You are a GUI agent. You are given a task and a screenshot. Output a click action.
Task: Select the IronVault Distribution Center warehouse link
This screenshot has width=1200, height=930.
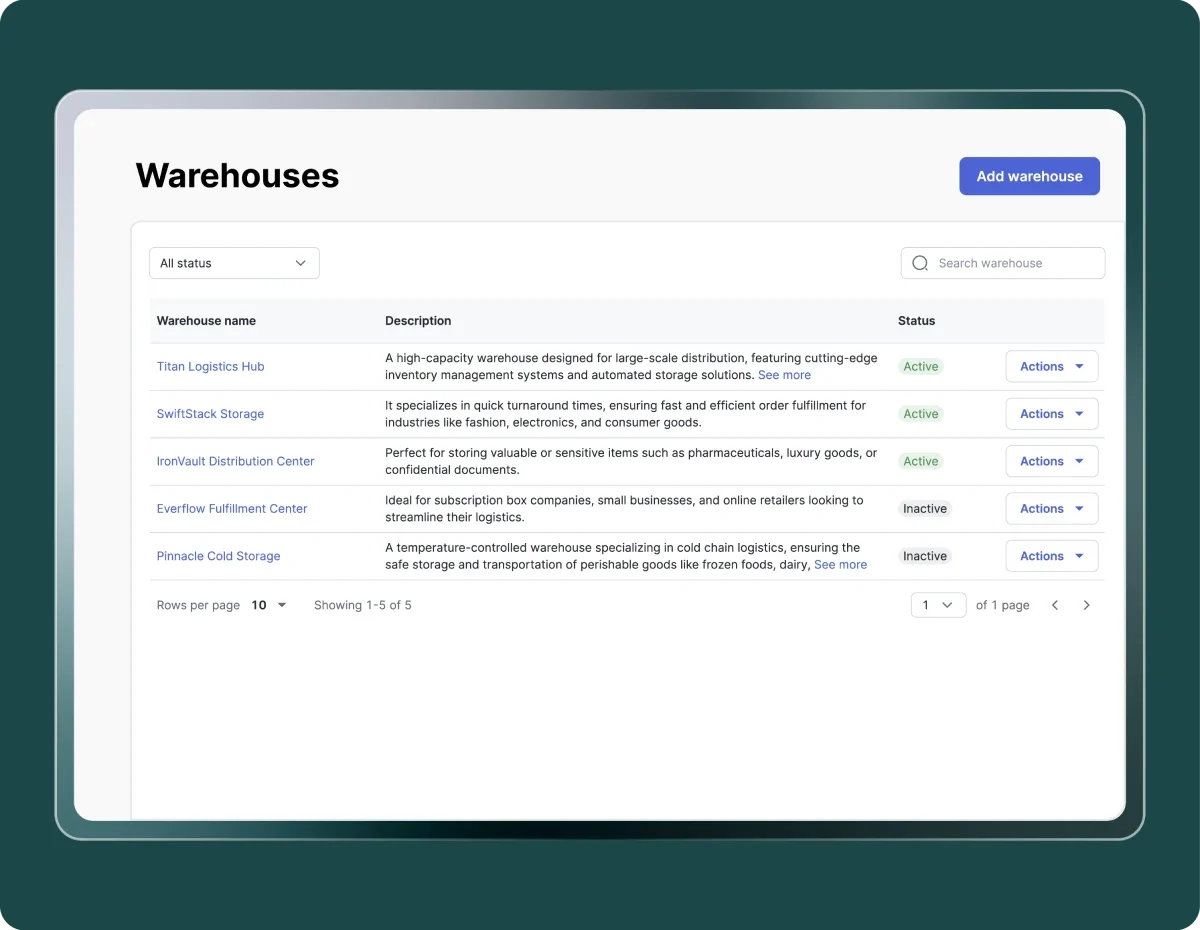(235, 461)
